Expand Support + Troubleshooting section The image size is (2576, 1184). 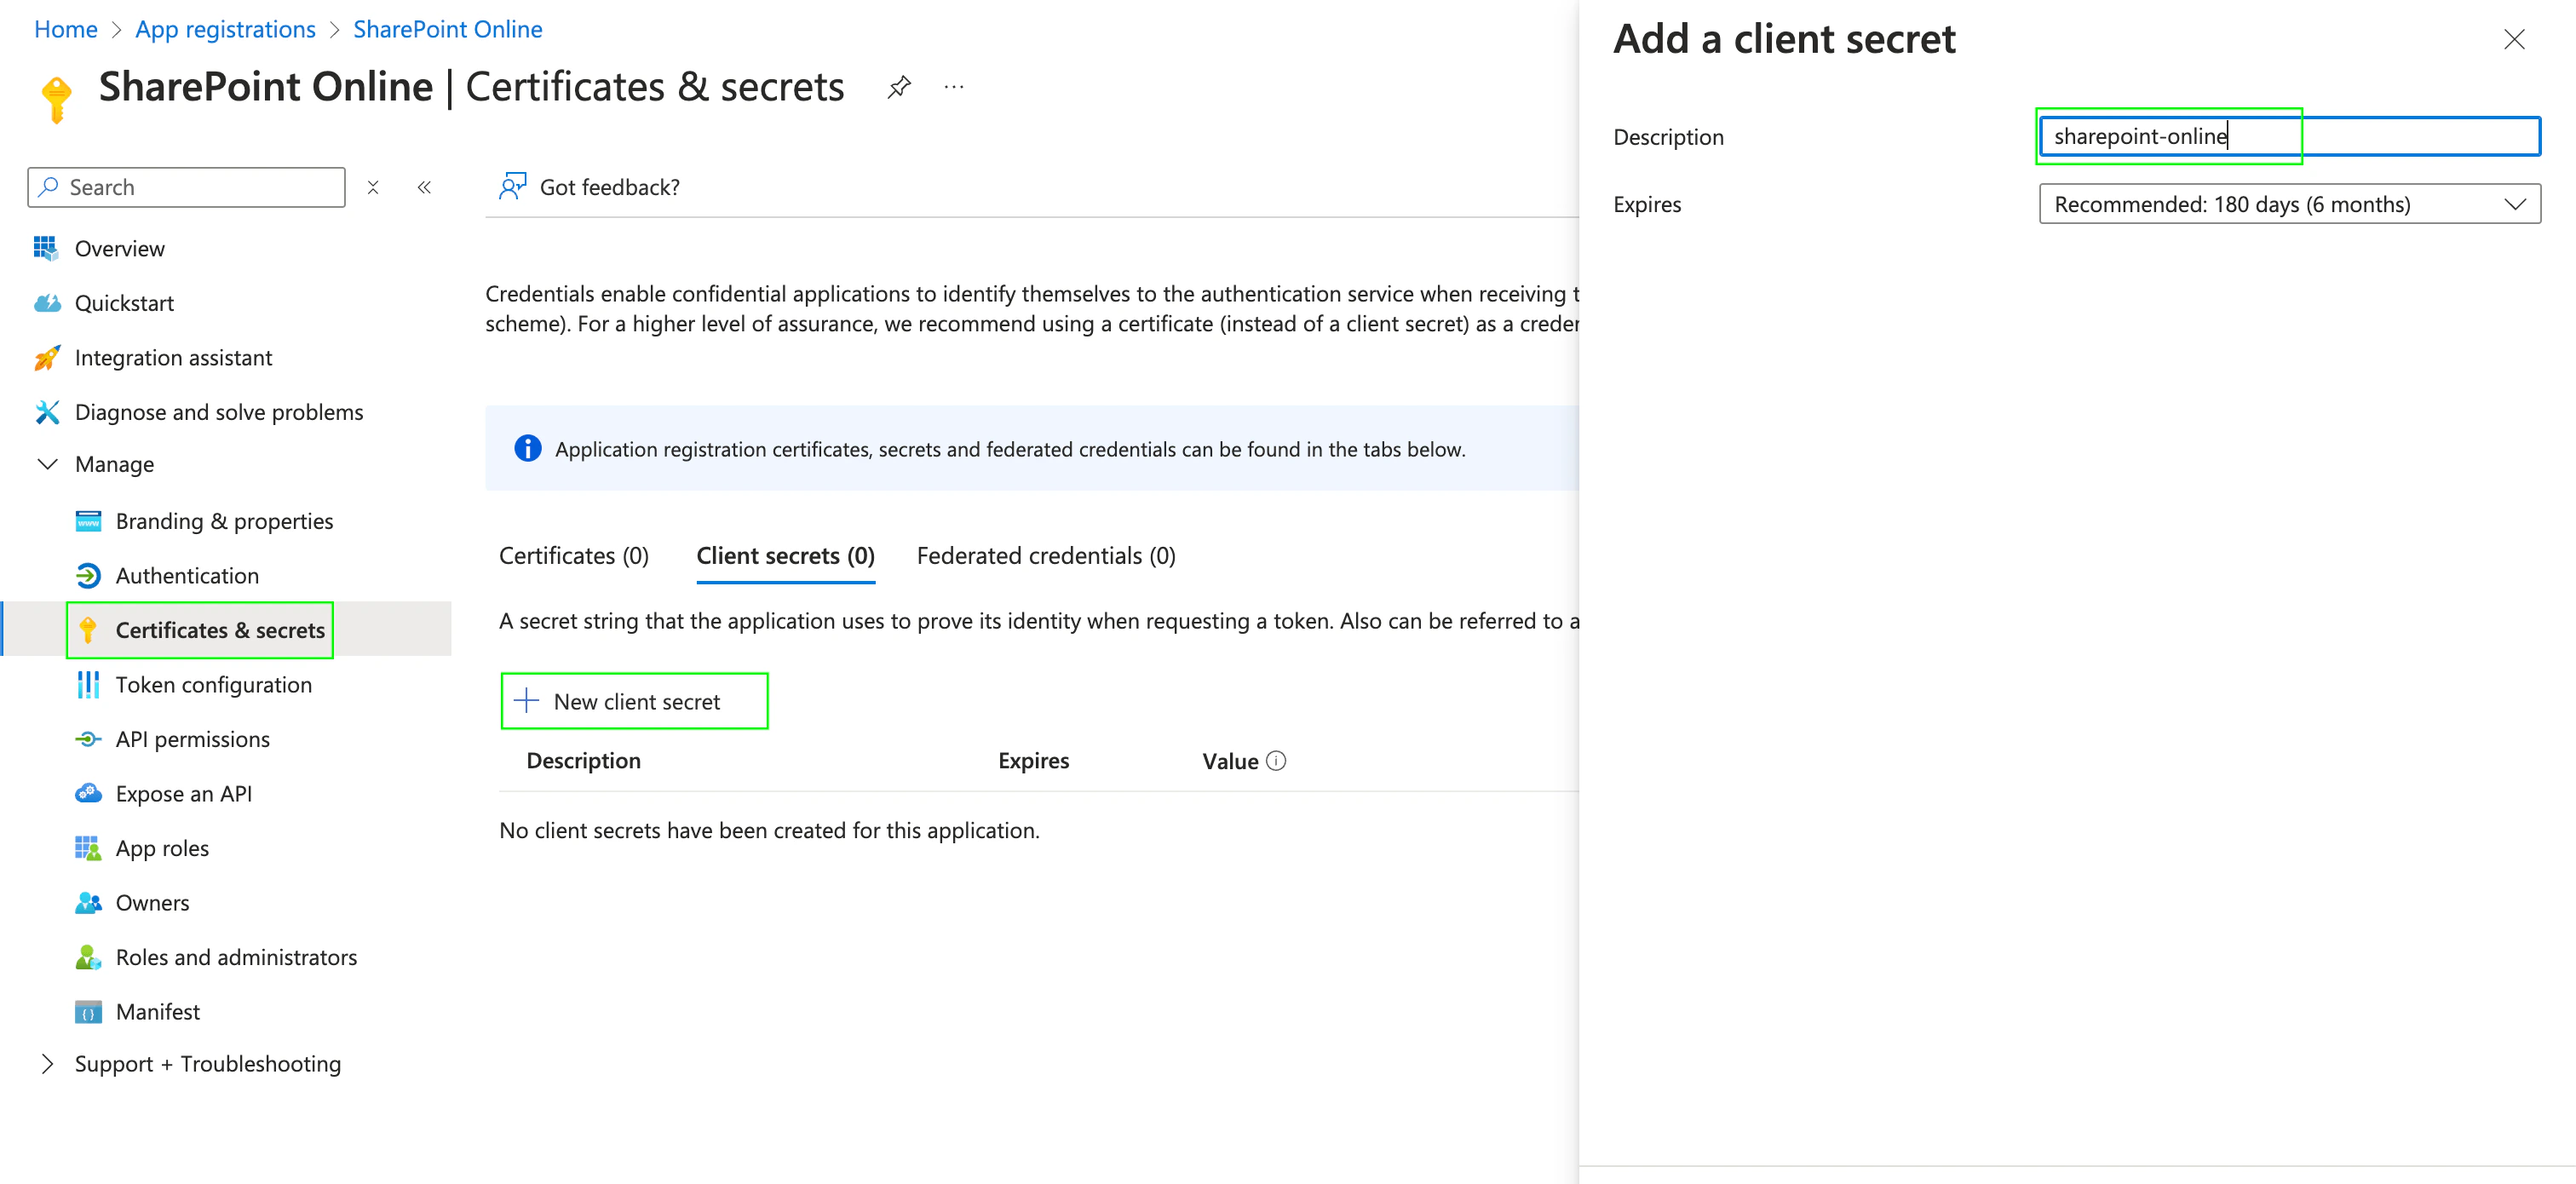pos(47,1064)
